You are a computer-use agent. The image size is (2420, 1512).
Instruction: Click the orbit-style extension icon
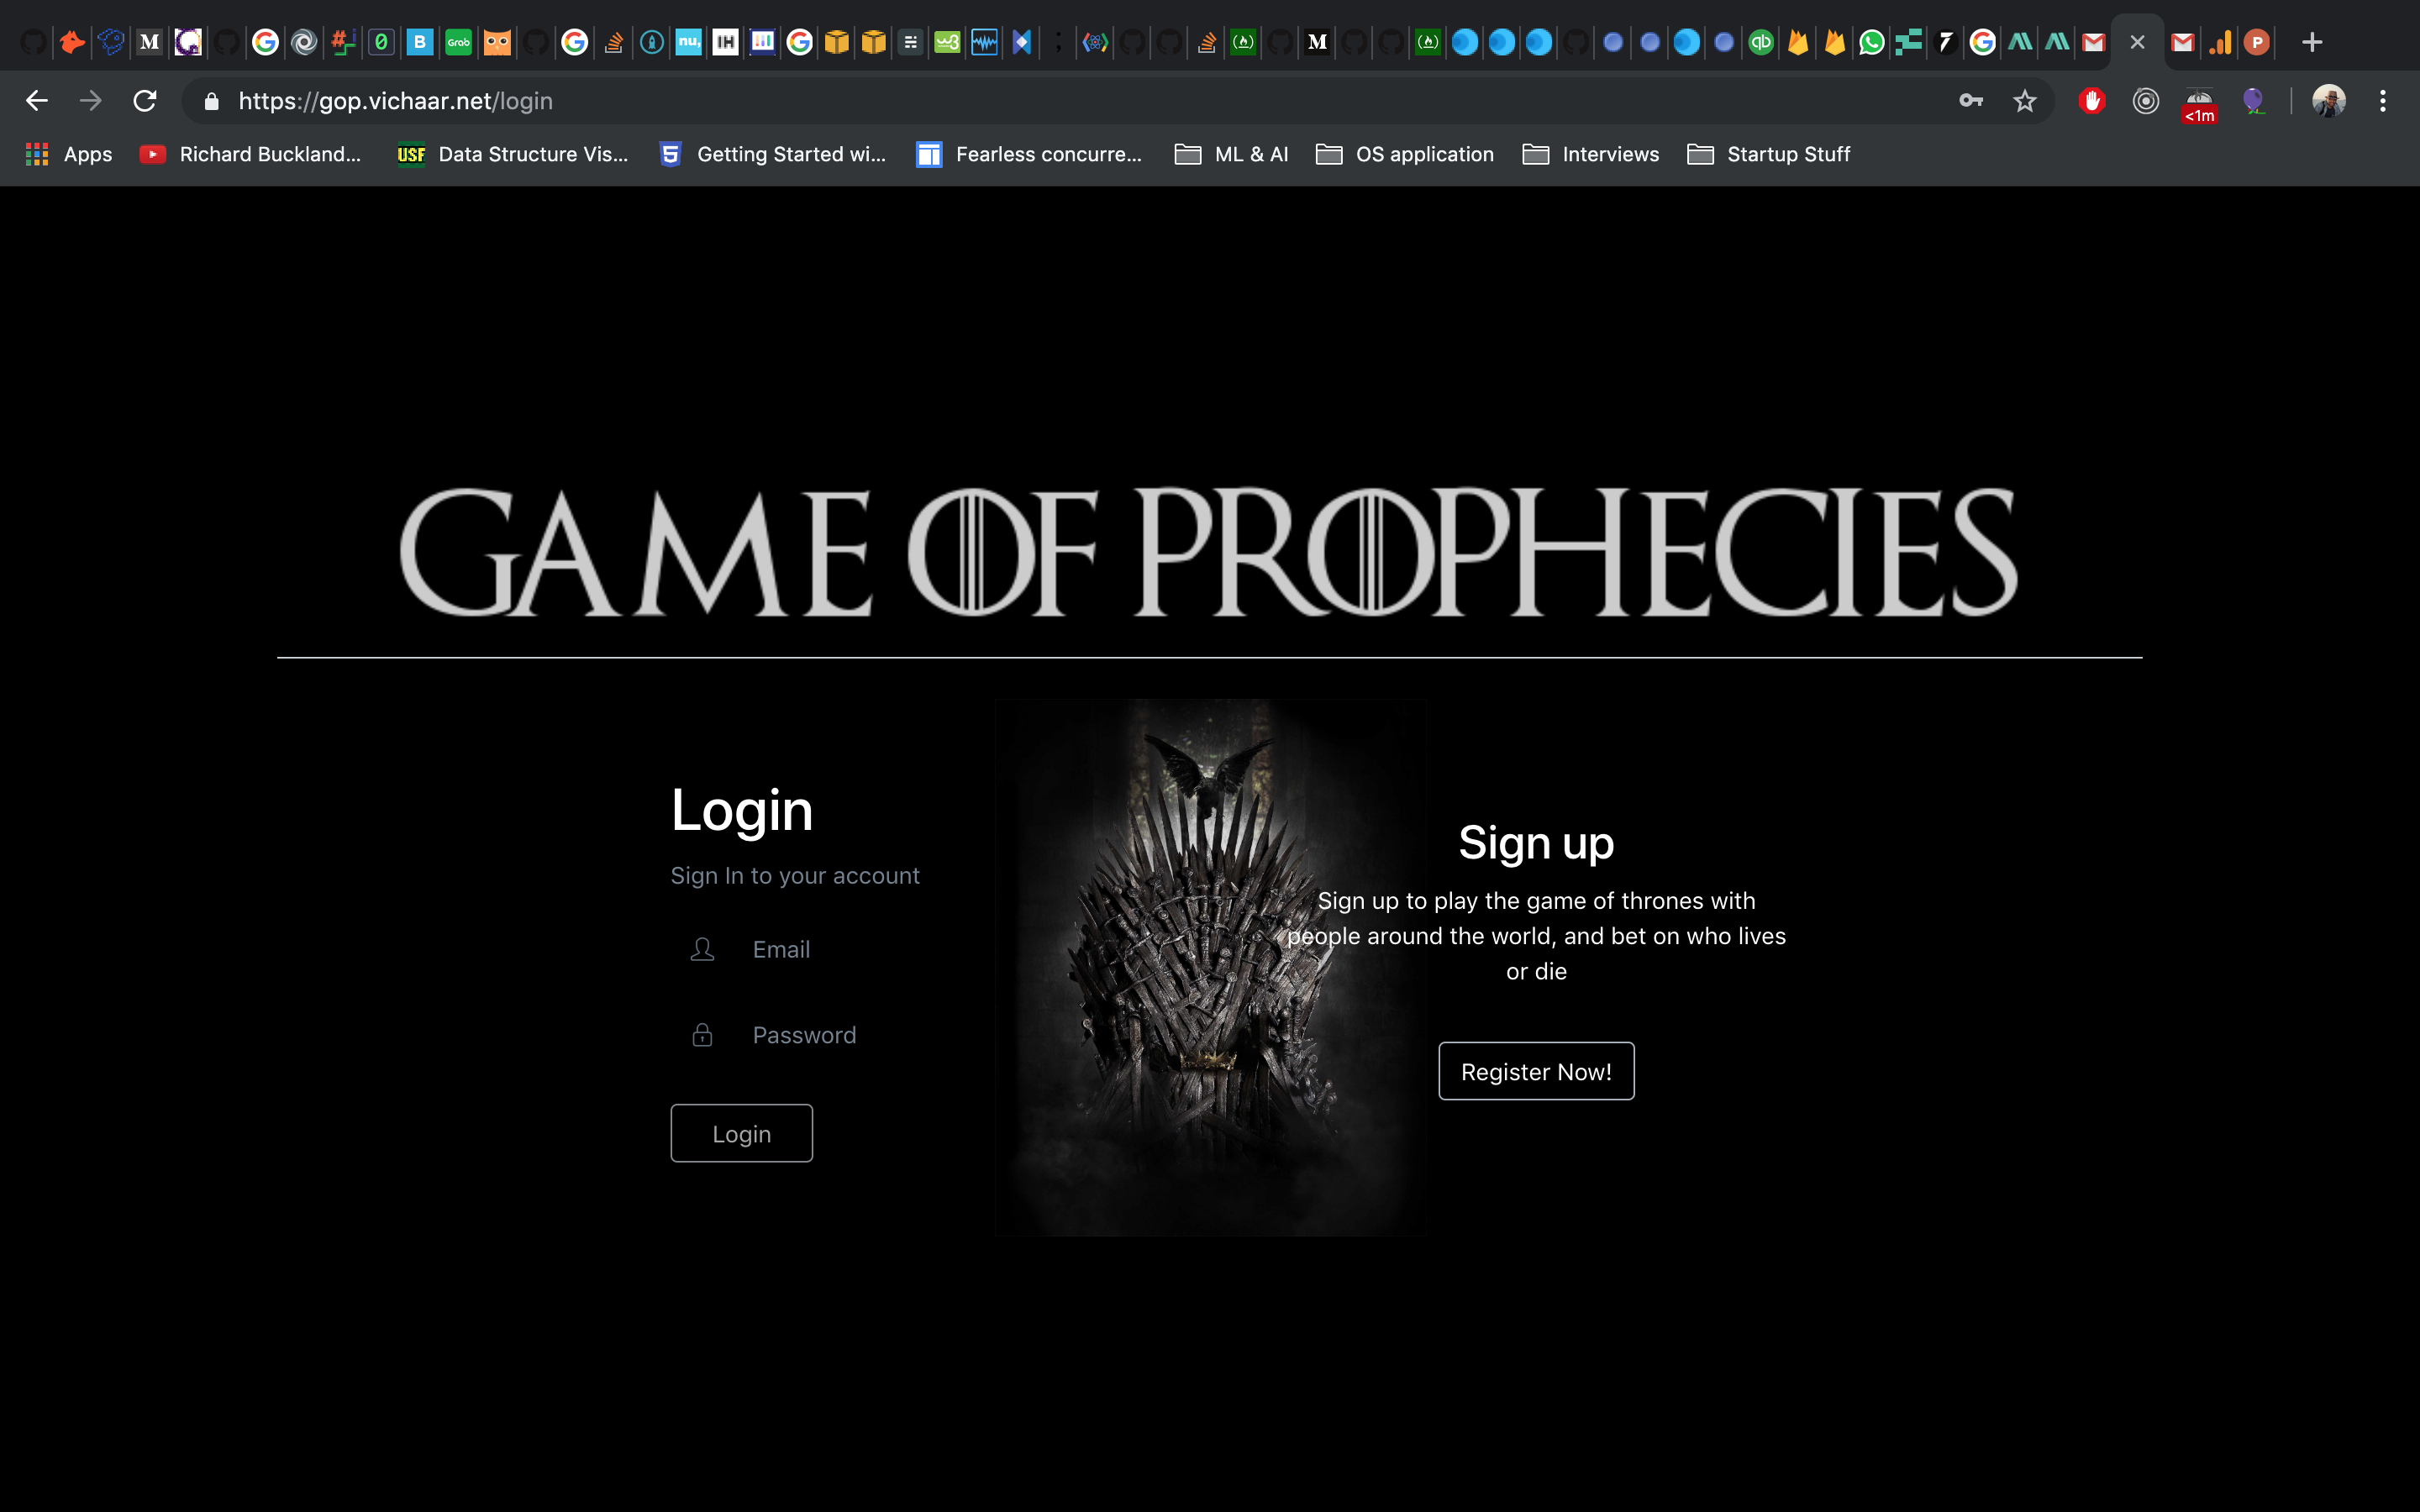click(2145, 100)
